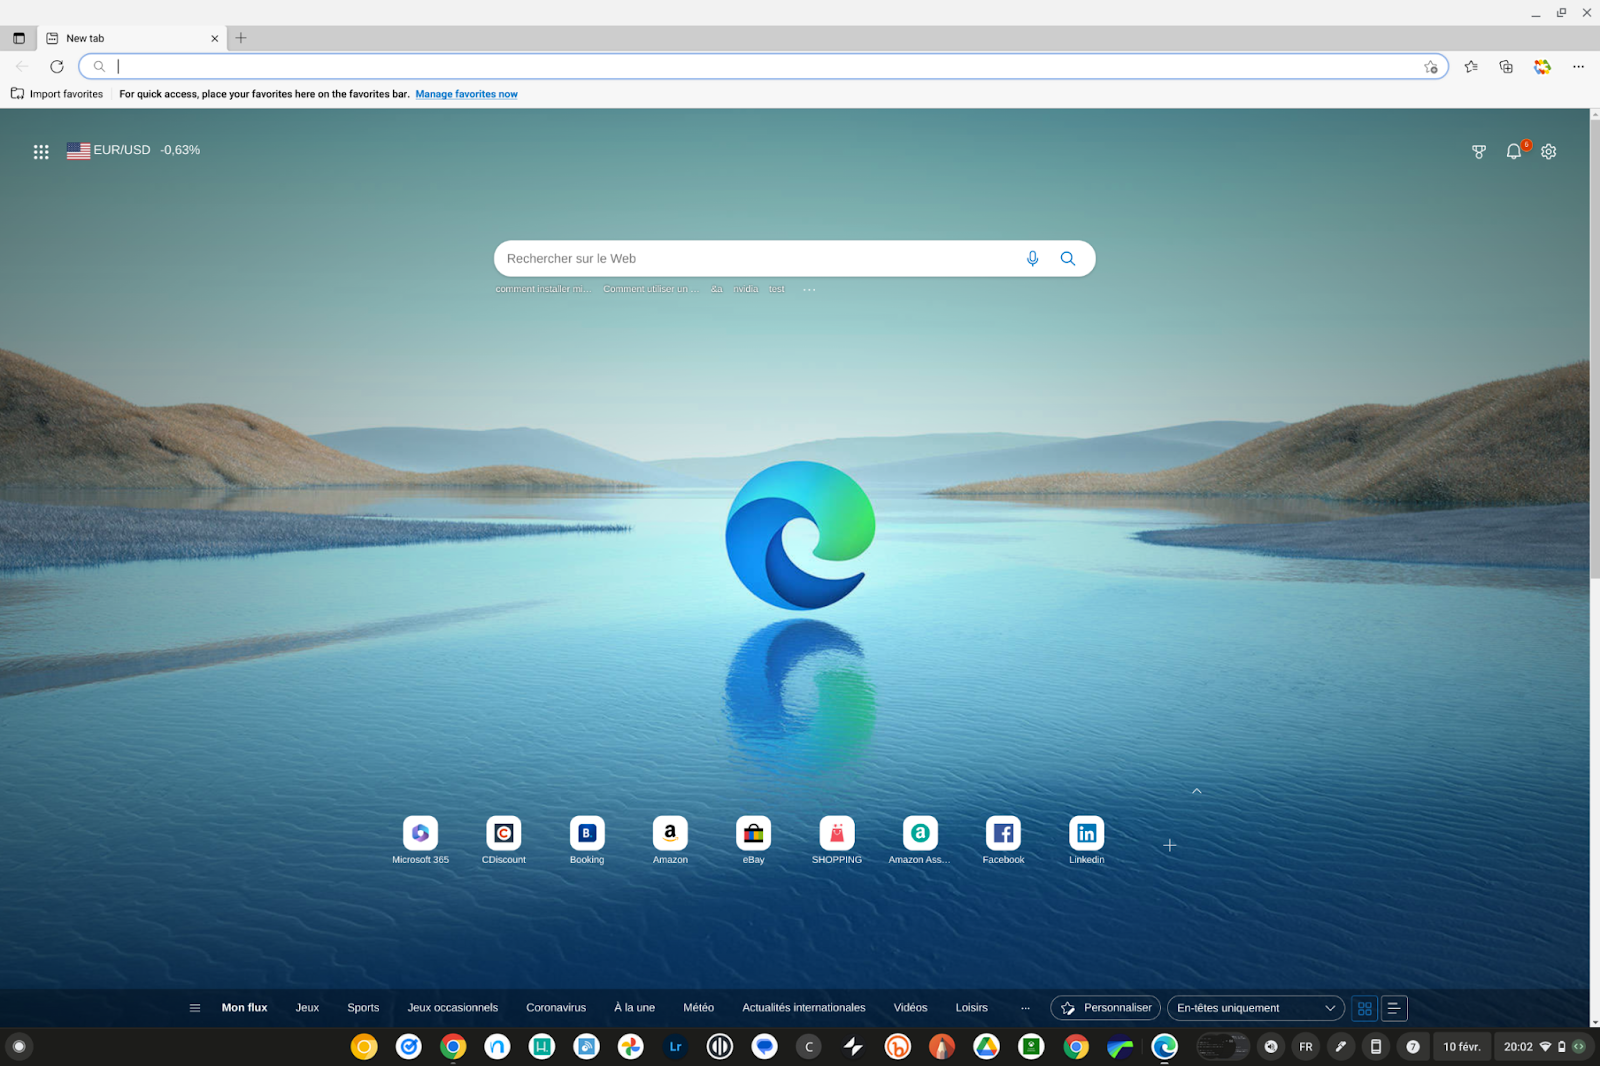The height and width of the screenshot is (1066, 1600).
Task: Show more recent searches ellipsis
Action: 809,290
